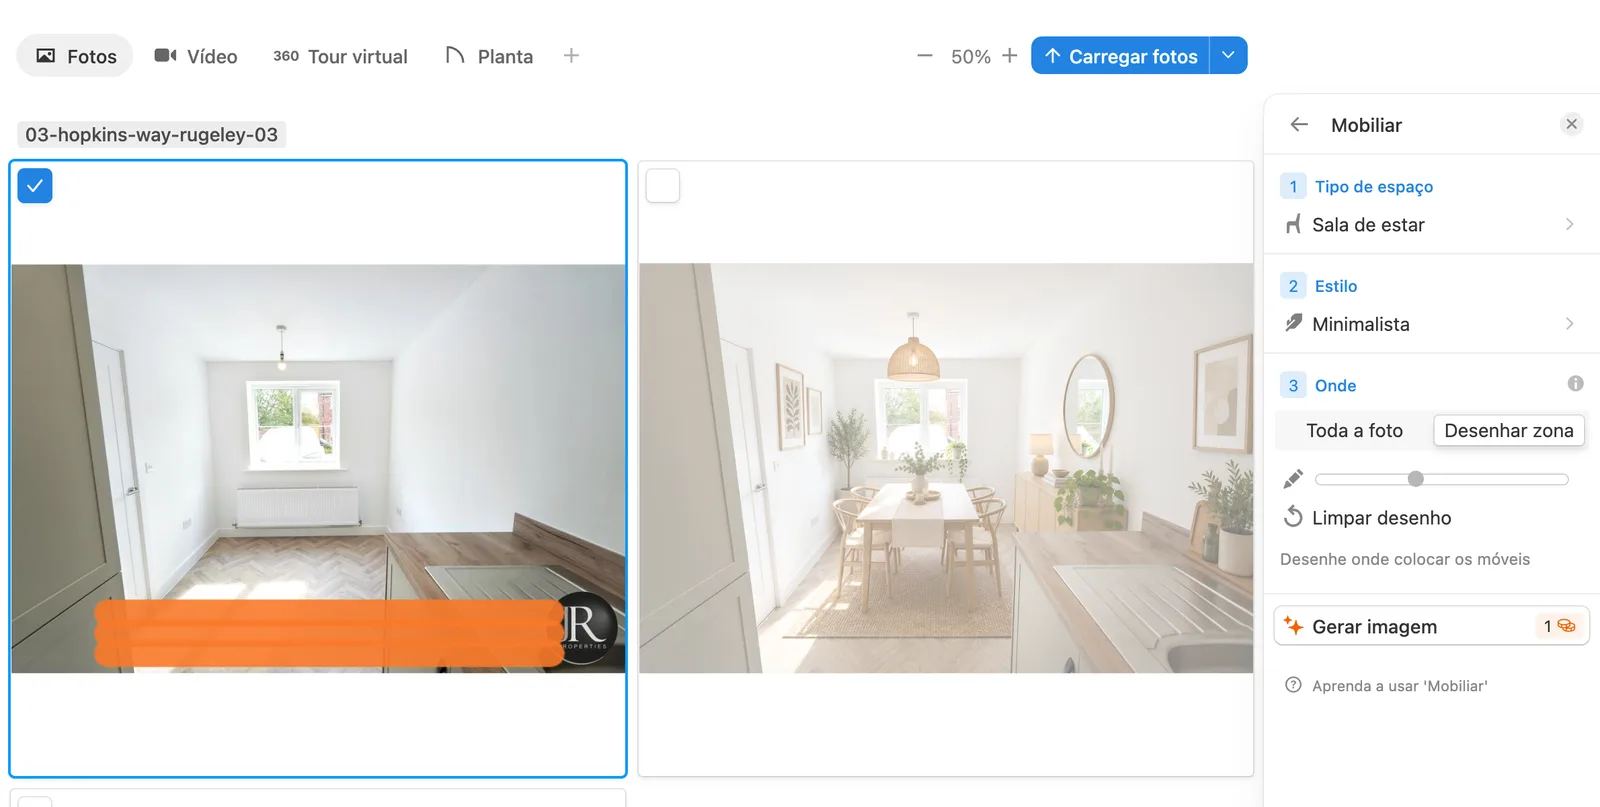This screenshot has height=807, width=1600.
Task: Open Aprenda a usar 'Mobiliar' link
Action: pos(1399,686)
